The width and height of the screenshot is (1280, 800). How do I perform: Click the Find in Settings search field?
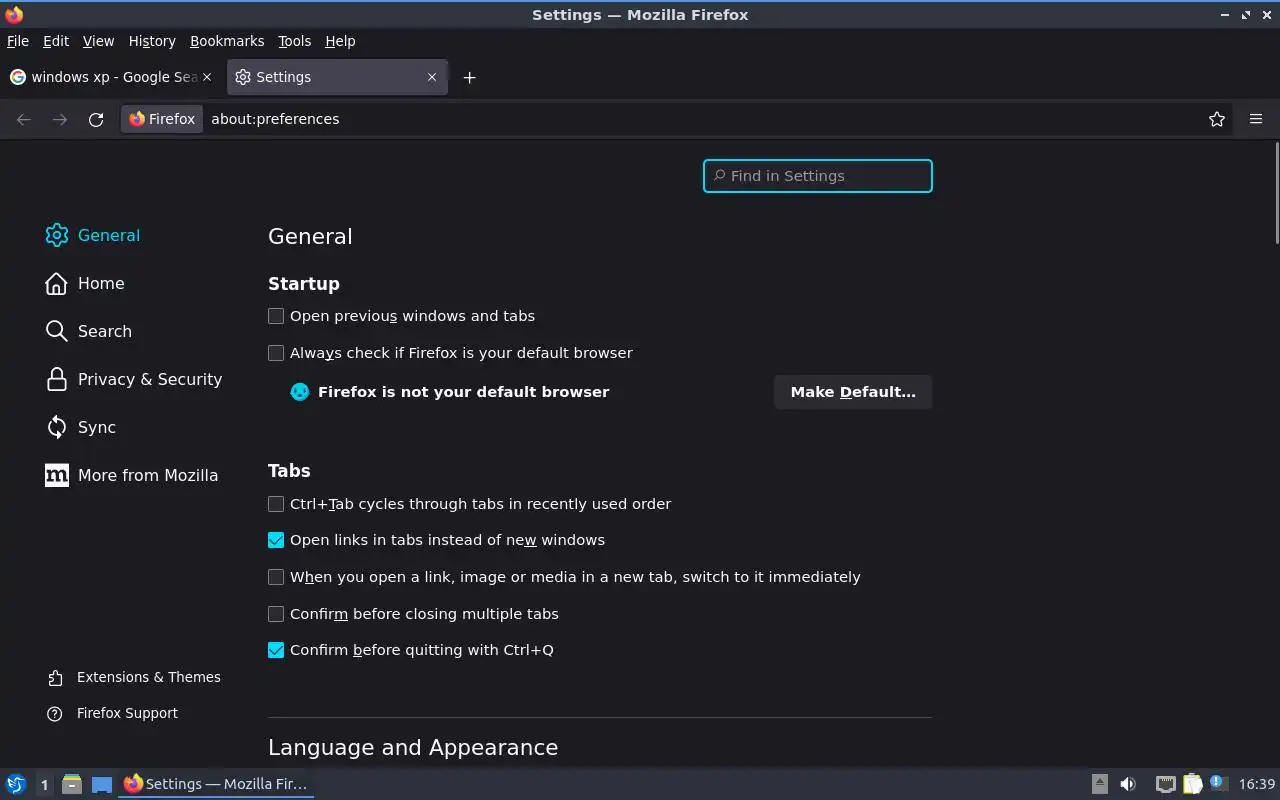(x=818, y=176)
